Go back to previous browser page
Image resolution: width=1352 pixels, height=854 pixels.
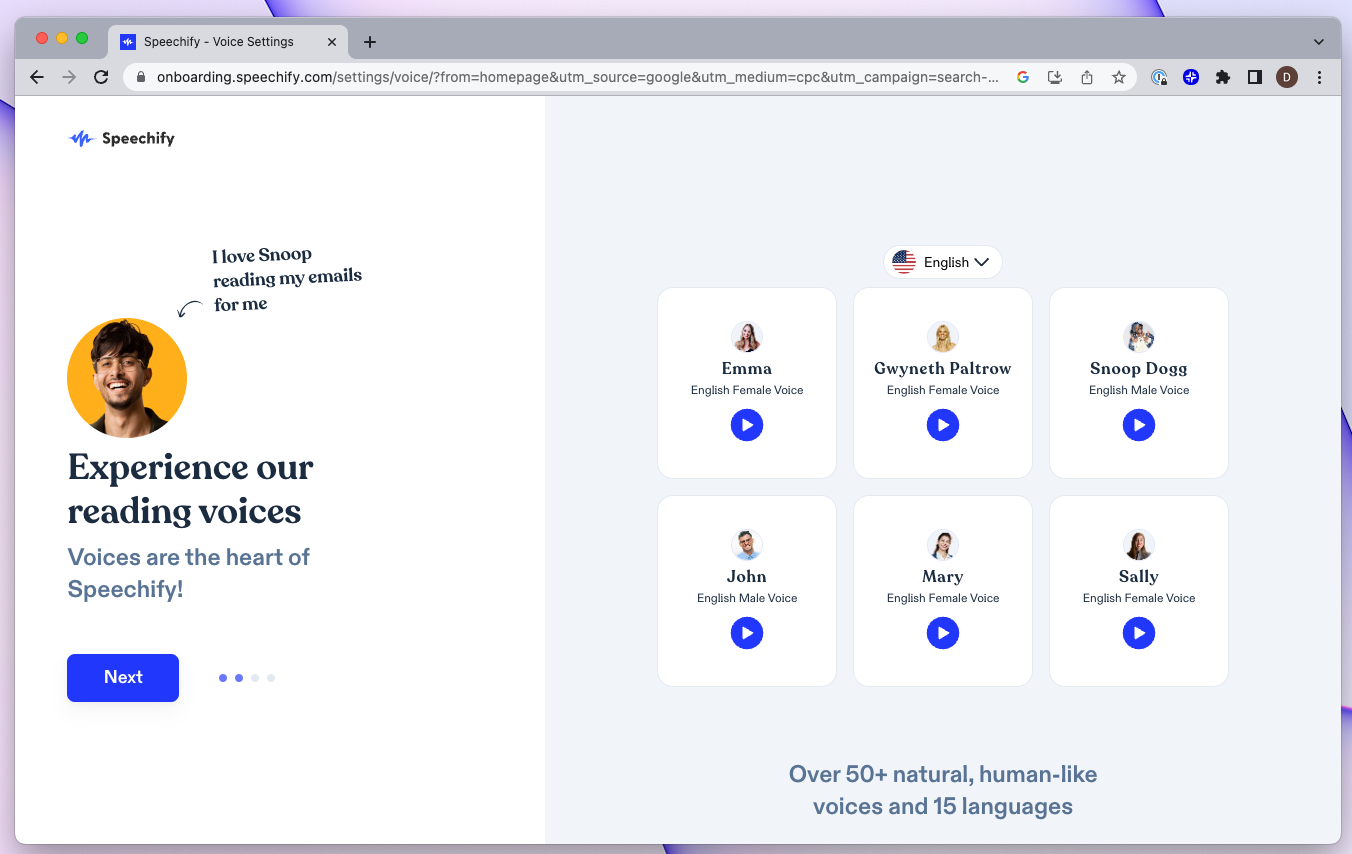(x=37, y=77)
